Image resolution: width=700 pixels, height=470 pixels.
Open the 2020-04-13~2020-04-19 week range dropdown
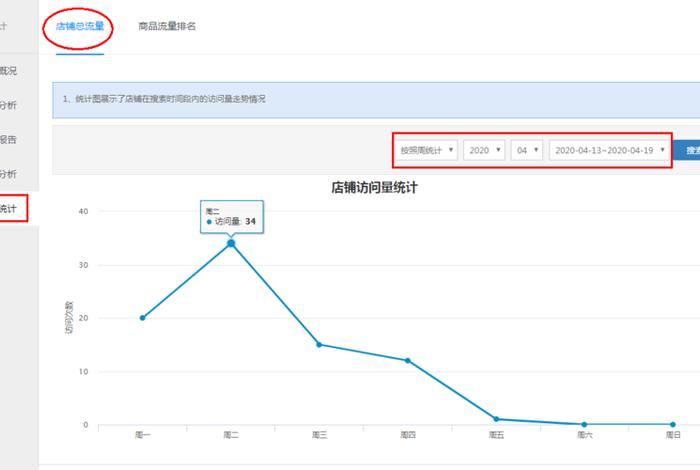click(609, 150)
